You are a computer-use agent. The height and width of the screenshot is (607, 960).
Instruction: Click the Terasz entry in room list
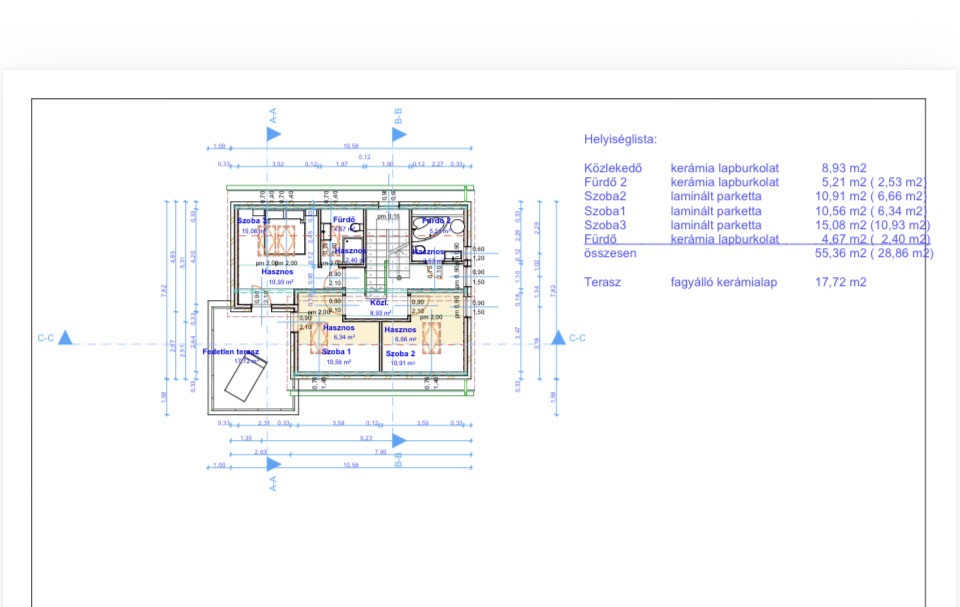(x=603, y=283)
